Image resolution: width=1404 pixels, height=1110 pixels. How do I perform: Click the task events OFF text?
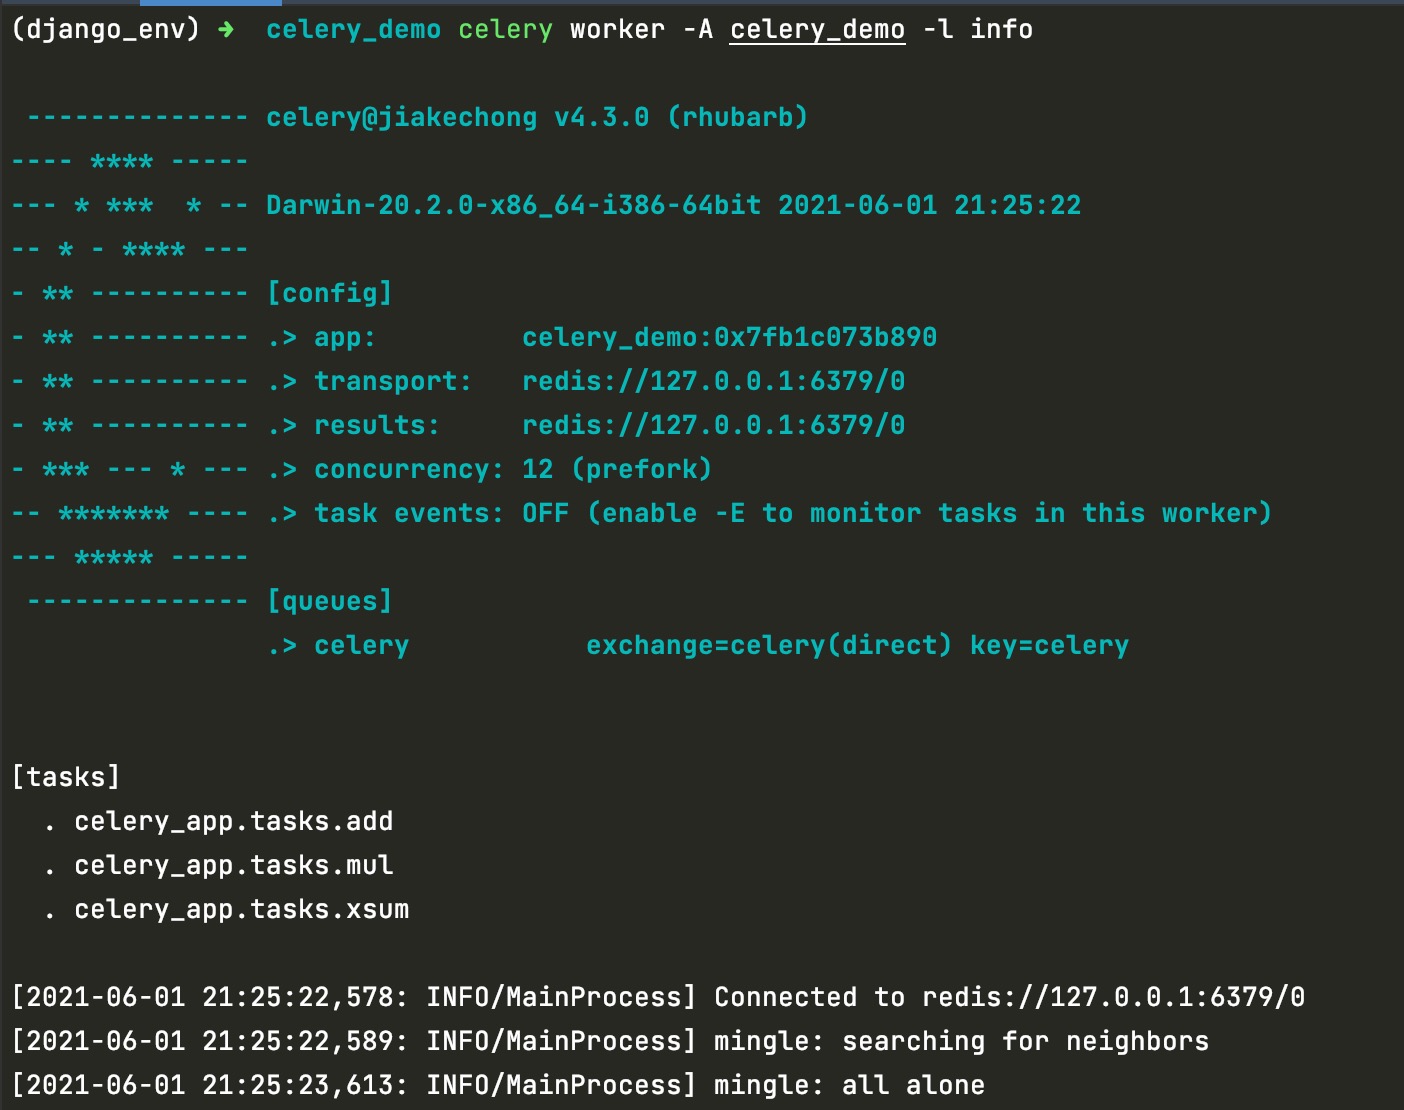tap(545, 514)
